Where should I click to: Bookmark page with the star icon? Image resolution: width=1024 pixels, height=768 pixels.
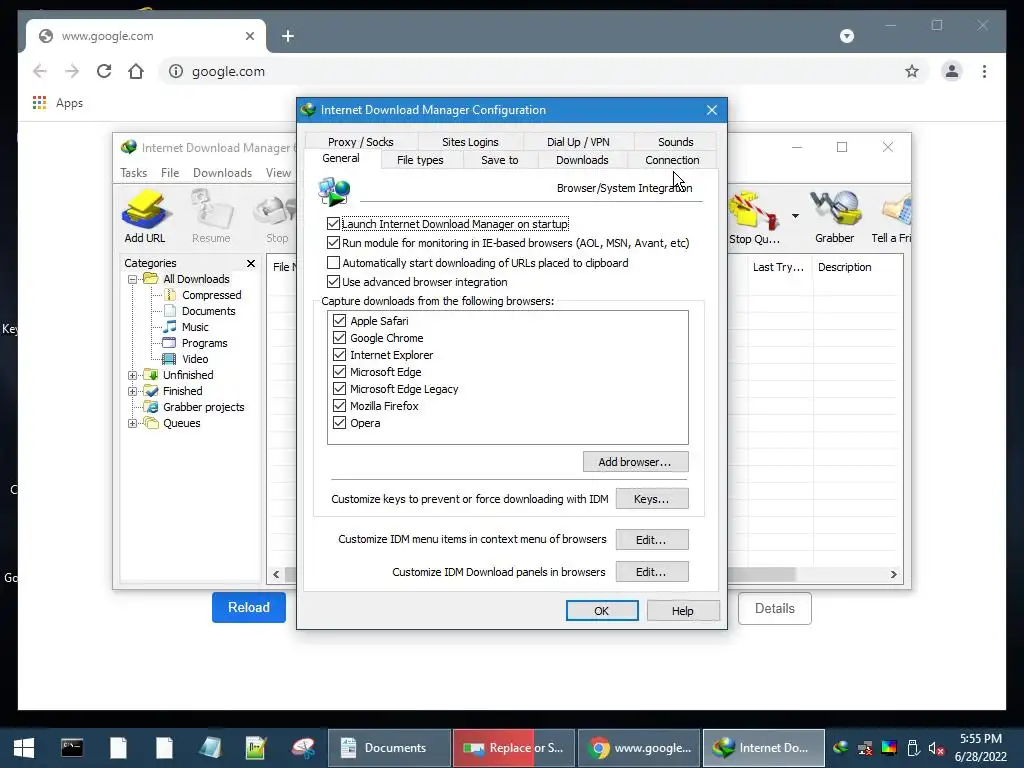912,71
